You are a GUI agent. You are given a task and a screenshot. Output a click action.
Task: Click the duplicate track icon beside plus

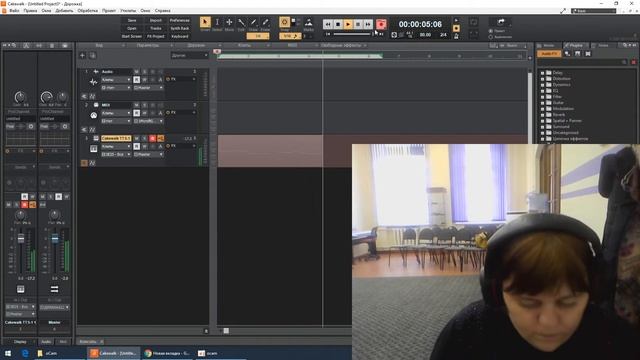point(93,55)
